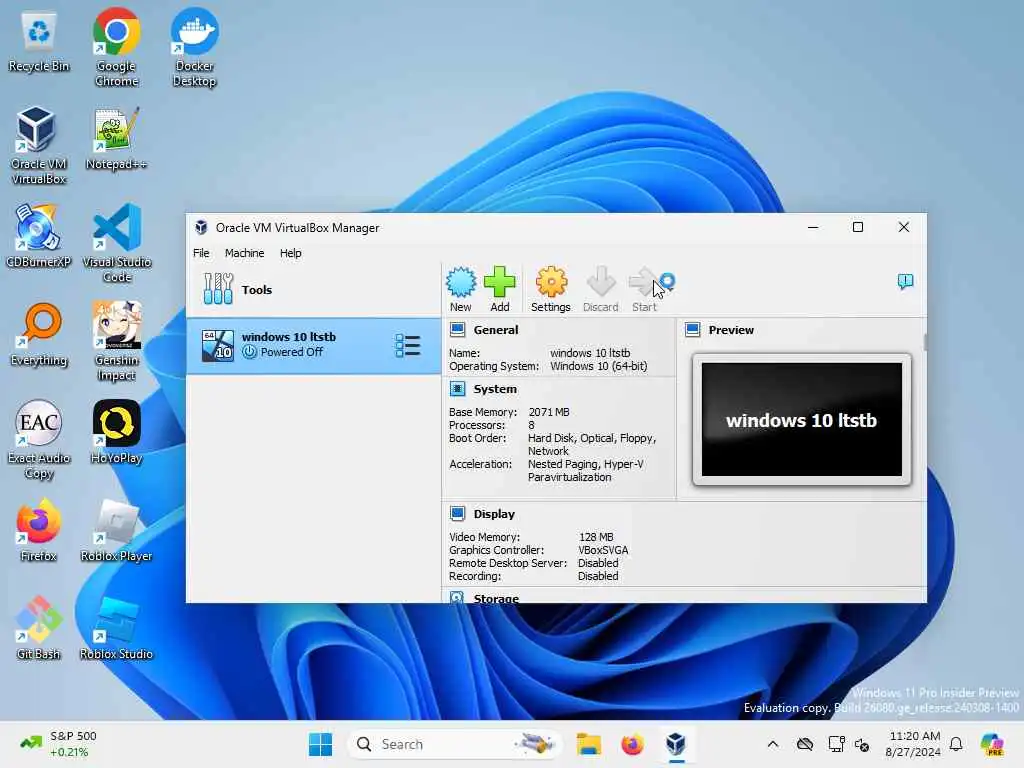
Task: Click the VirtualBox taskbar icon
Action: click(676, 744)
